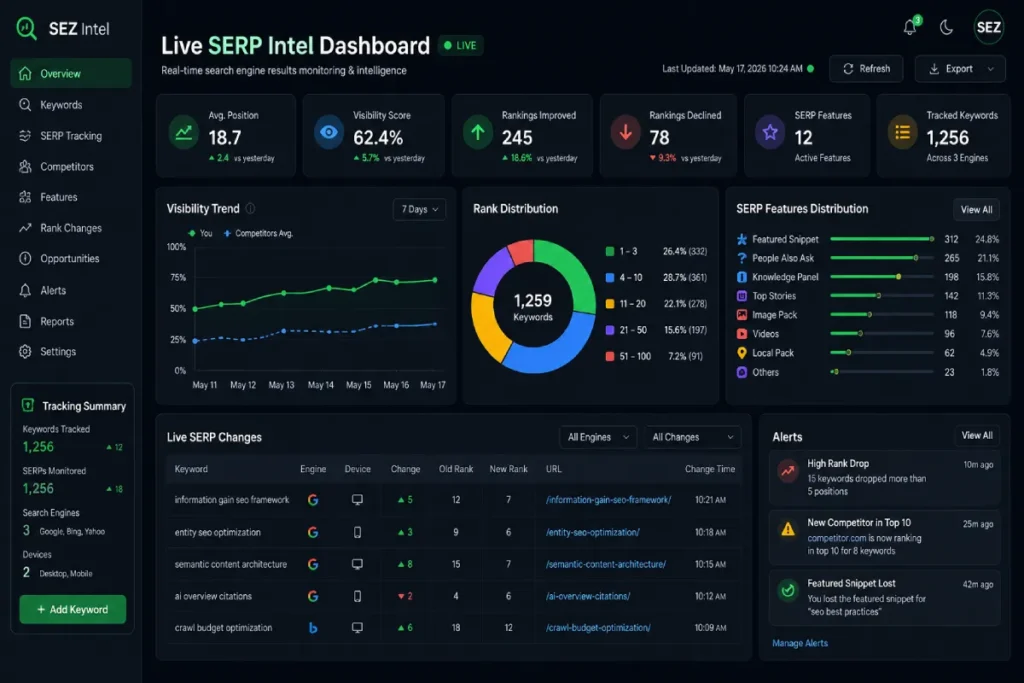Open the Export dropdown
1024x683 pixels.
960,69
